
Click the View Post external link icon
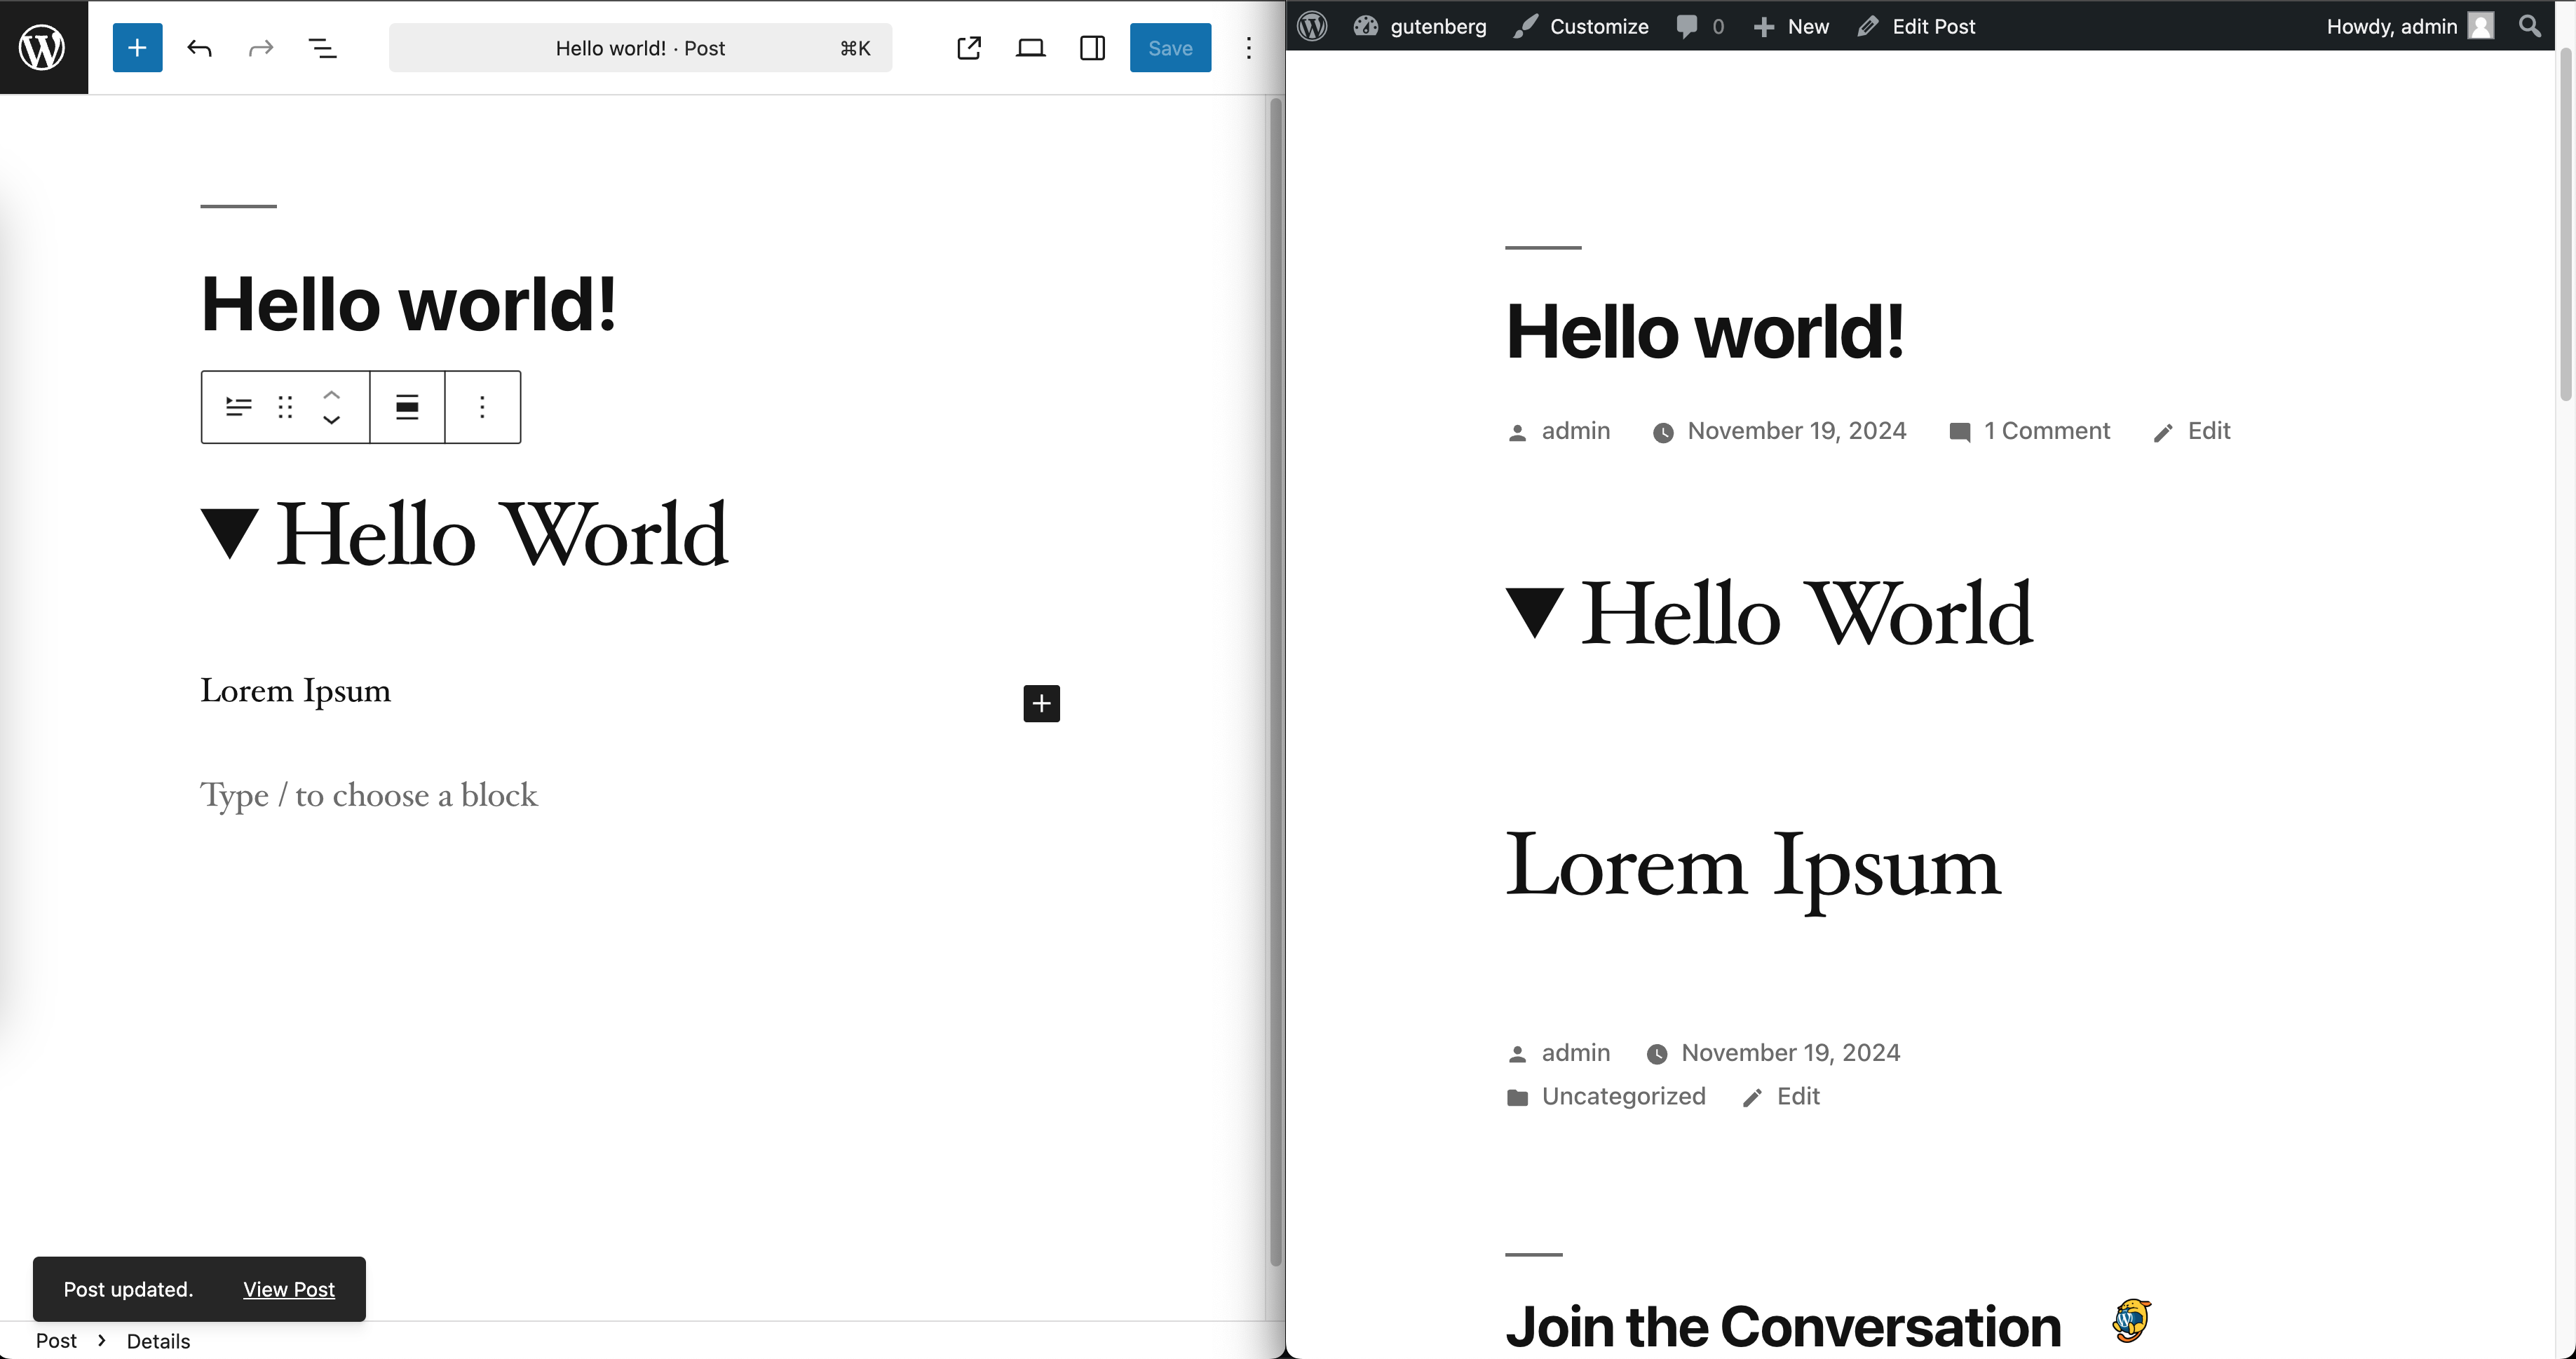click(968, 48)
